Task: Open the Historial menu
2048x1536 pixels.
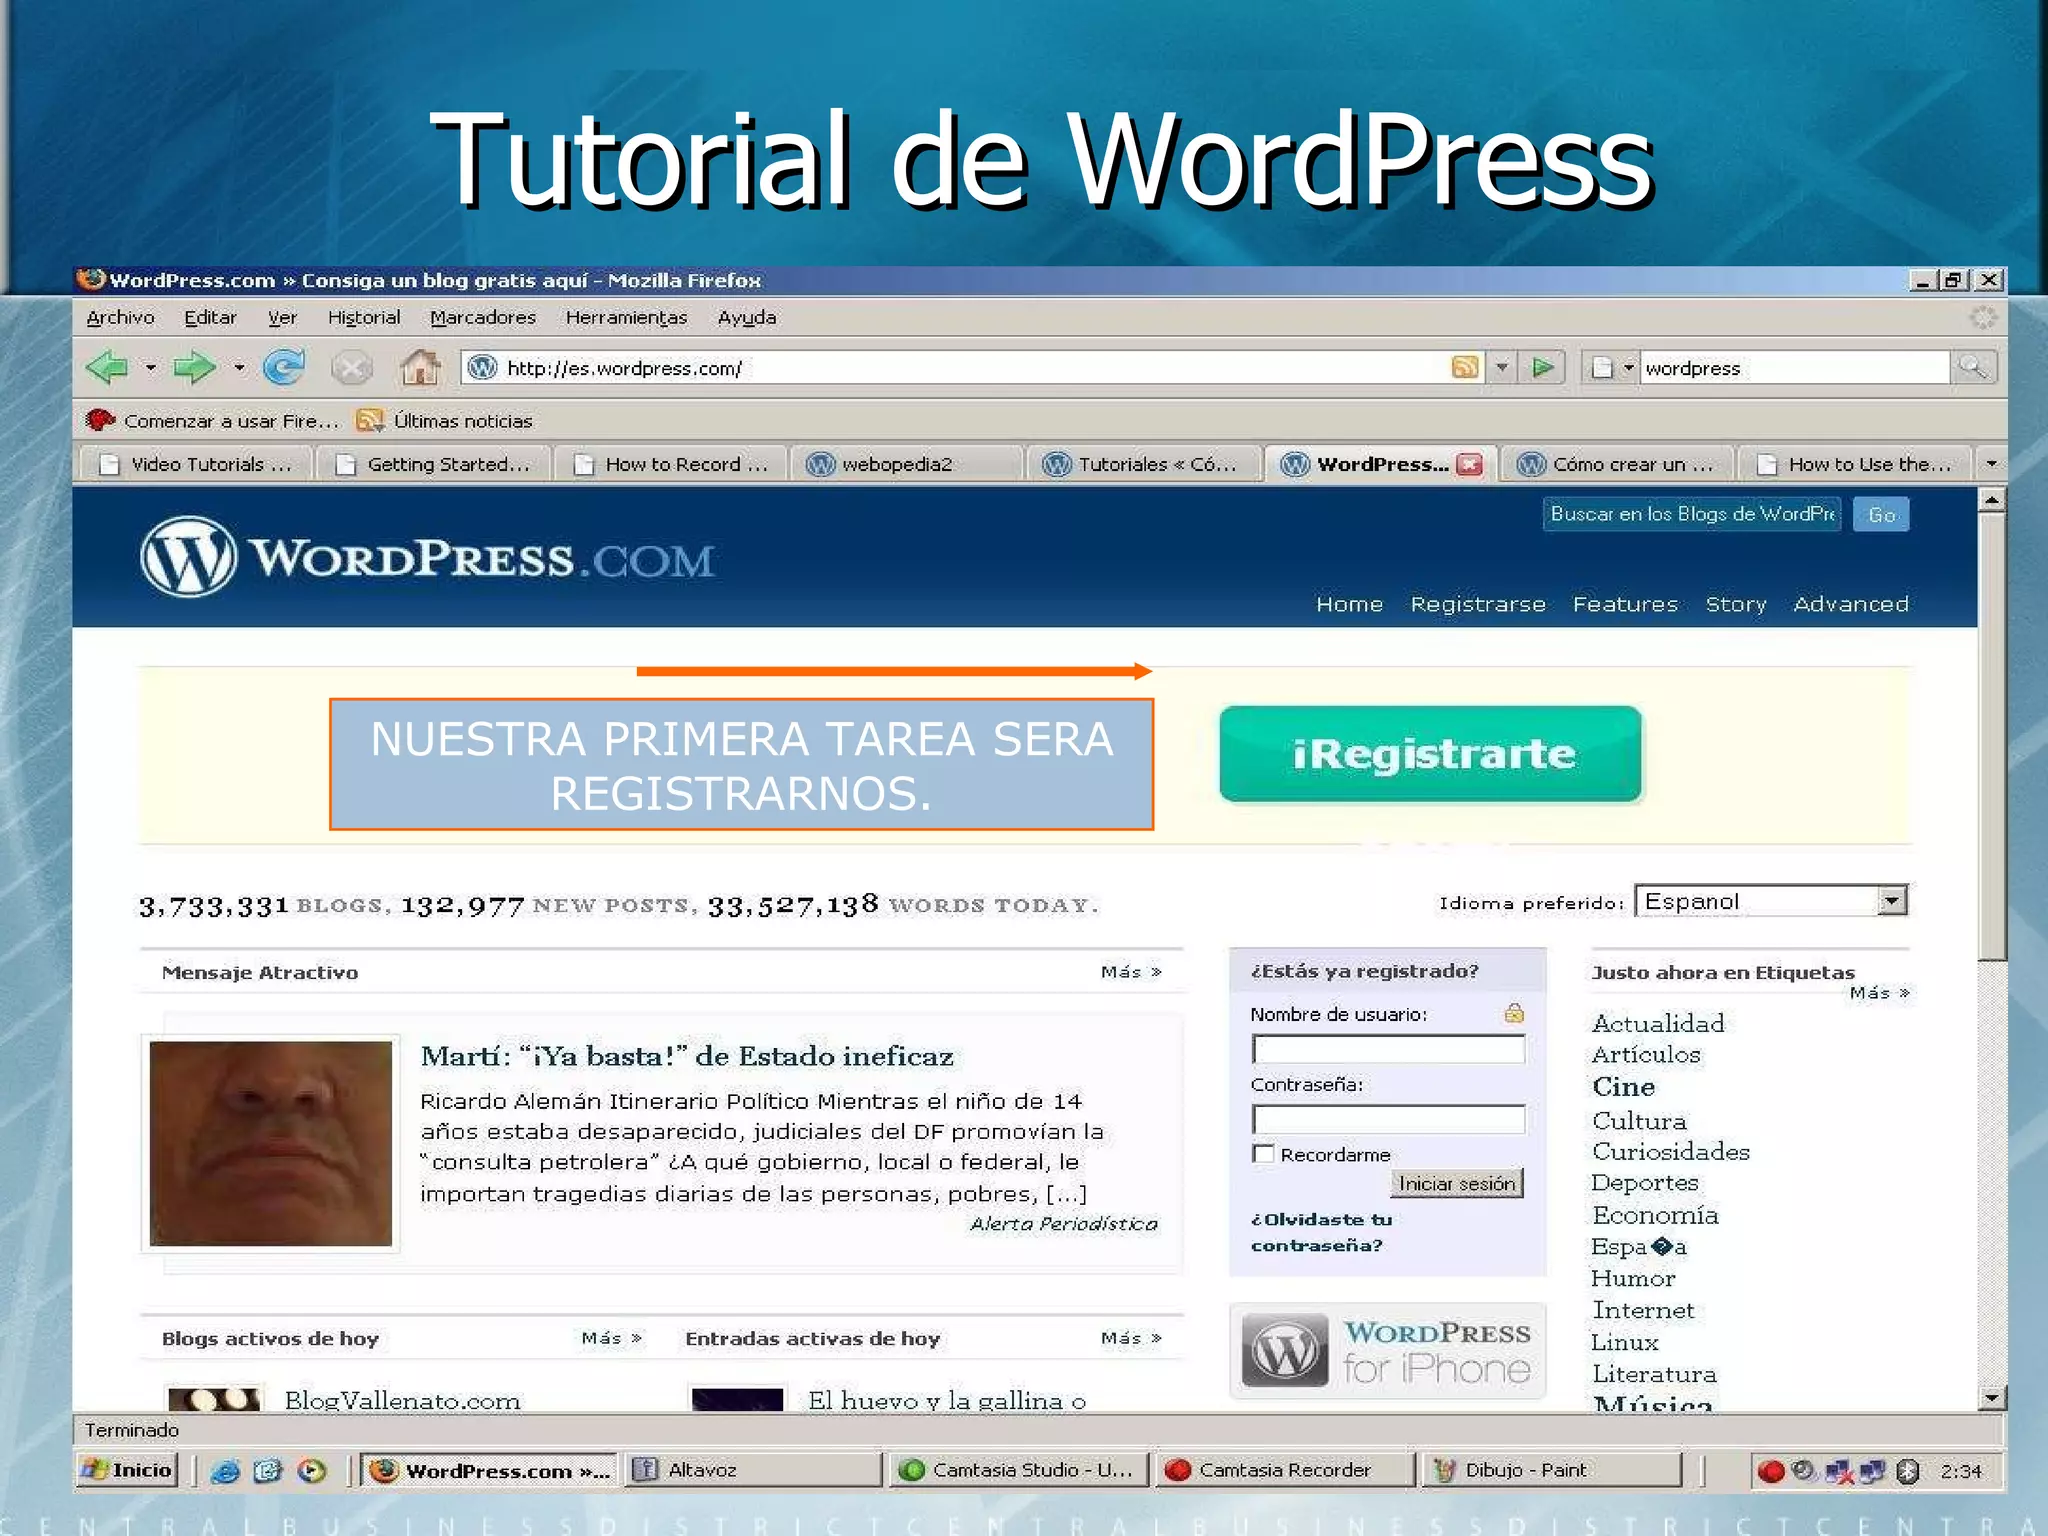Action: [364, 318]
